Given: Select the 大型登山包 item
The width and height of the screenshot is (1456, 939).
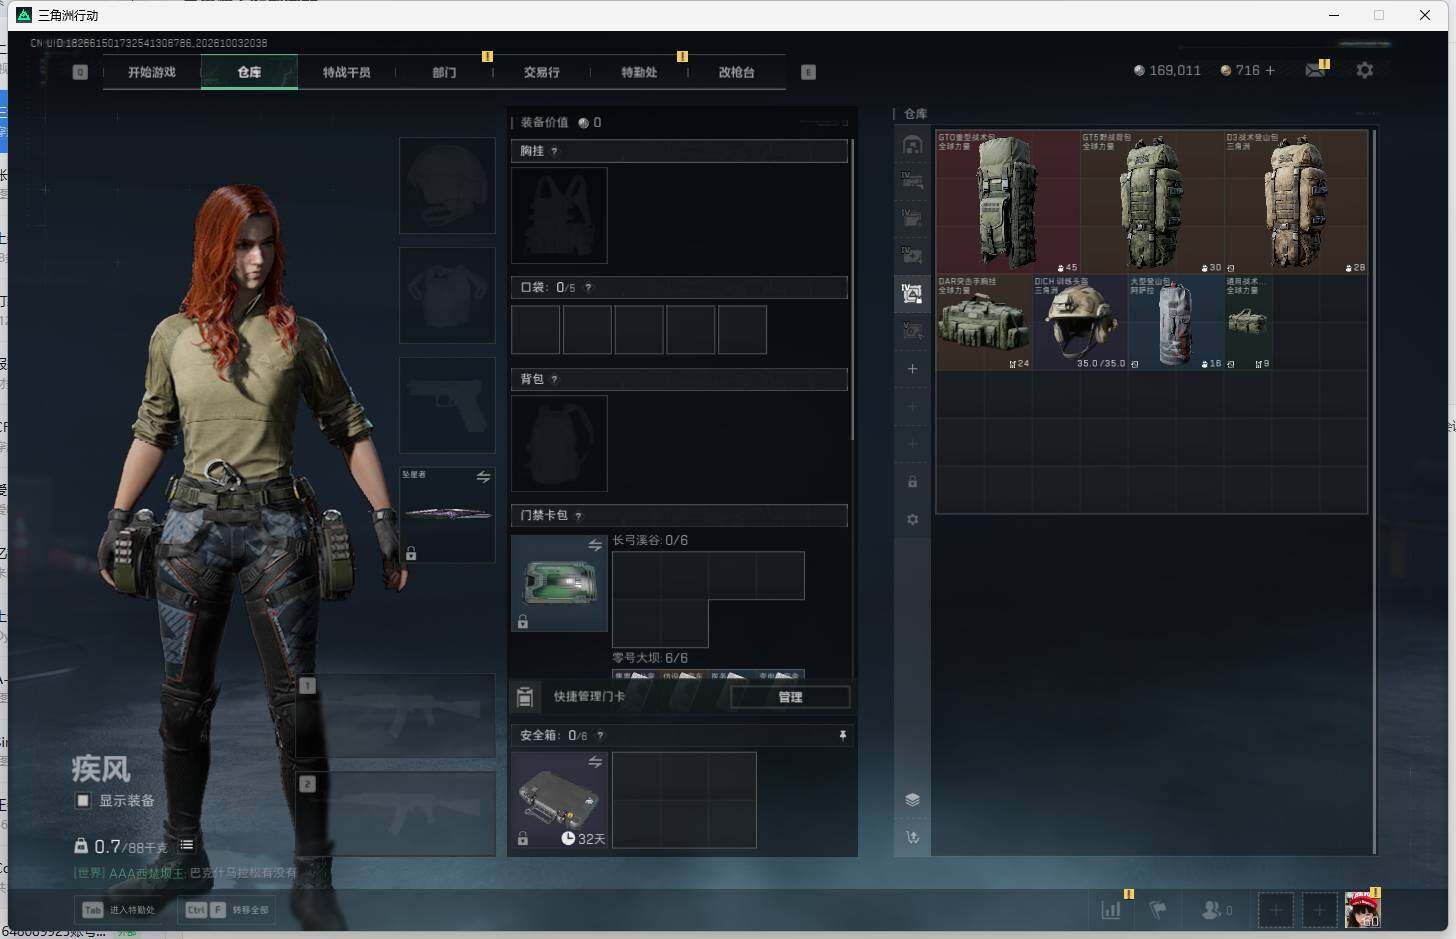Looking at the screenshot, I should click(x=1176, y=322).
